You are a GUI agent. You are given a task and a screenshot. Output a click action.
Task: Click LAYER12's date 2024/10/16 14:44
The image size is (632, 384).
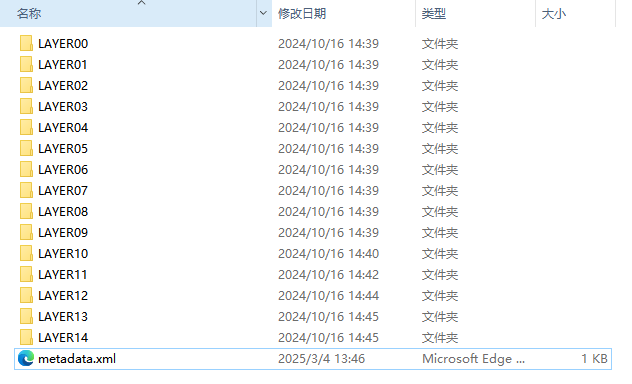click(328, 296)
